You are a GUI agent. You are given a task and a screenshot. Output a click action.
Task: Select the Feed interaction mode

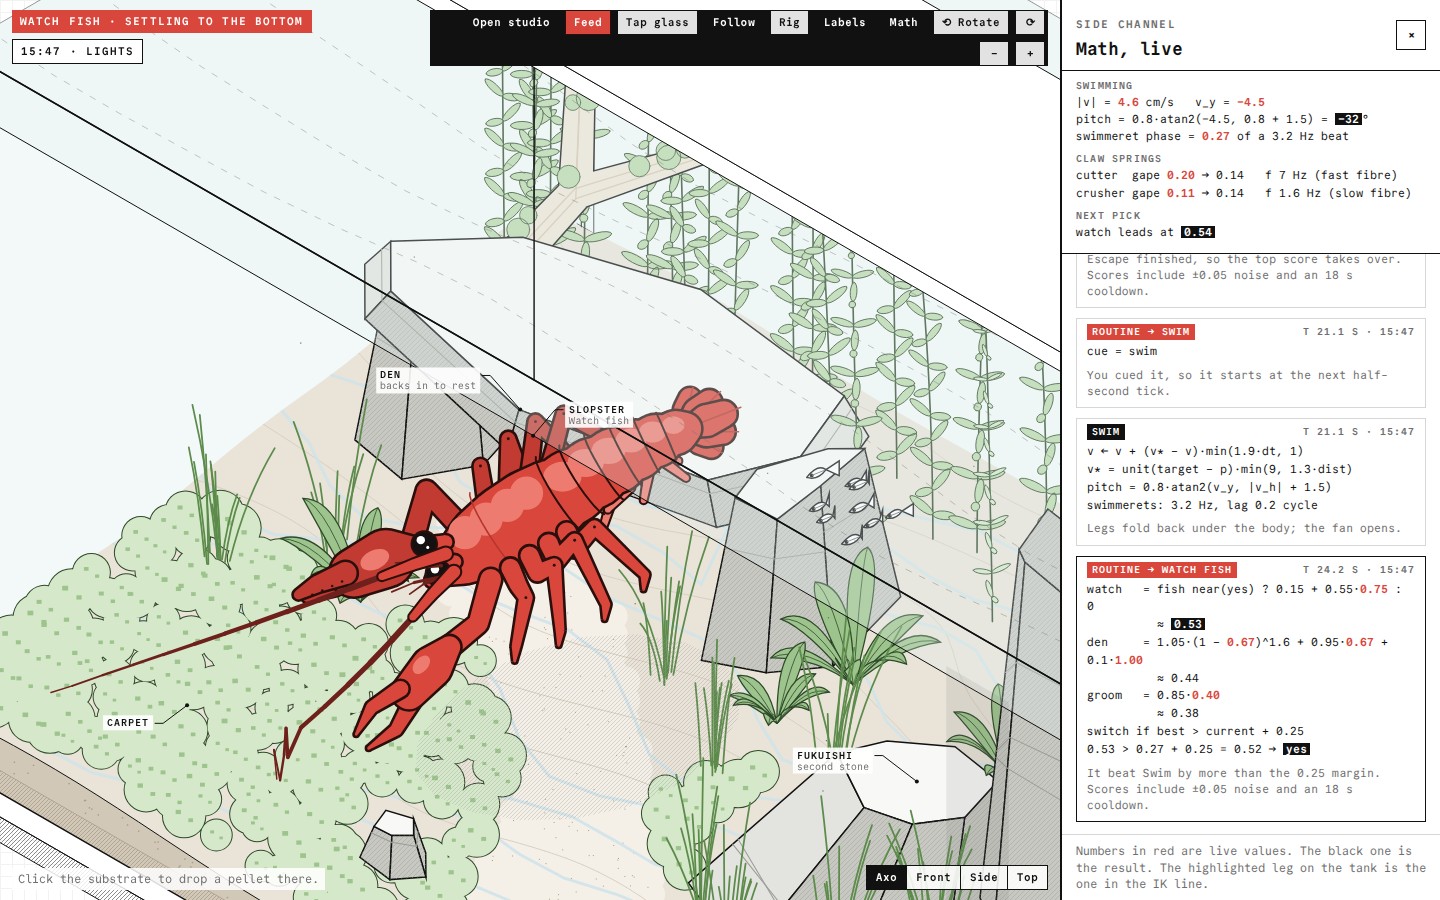[x=588, y=22]
